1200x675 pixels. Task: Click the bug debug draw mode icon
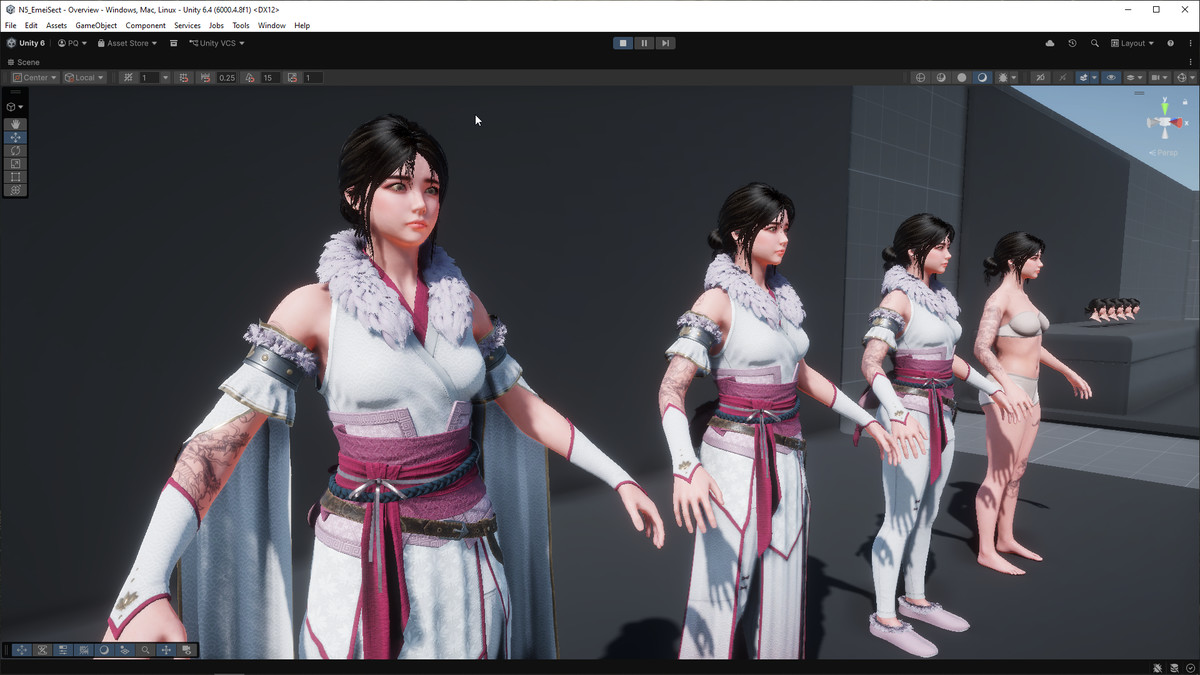[x=1002, y=77]
